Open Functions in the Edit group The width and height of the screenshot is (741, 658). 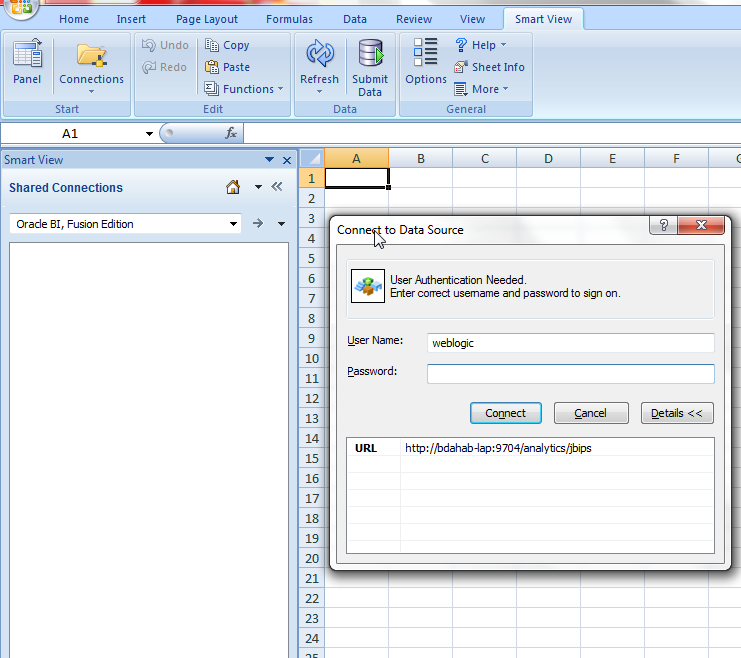coord(243,89)
